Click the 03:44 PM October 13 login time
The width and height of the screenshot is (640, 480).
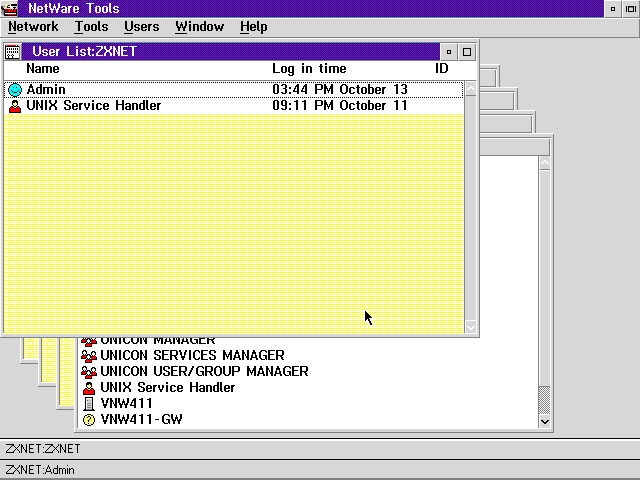(340, 90)
